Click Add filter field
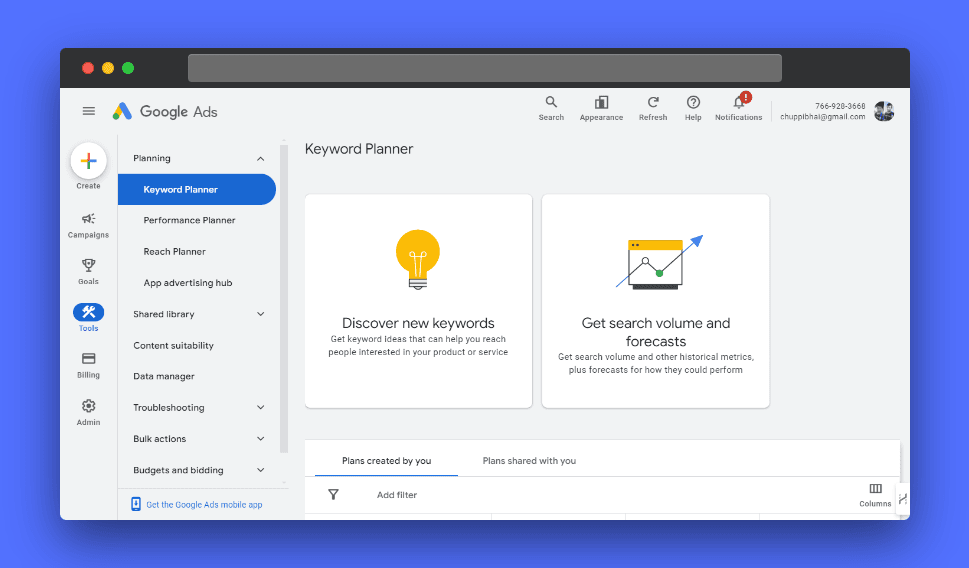The height and width of the screenshot is (568, 969). pyautogui.click(x=397, y=494)
